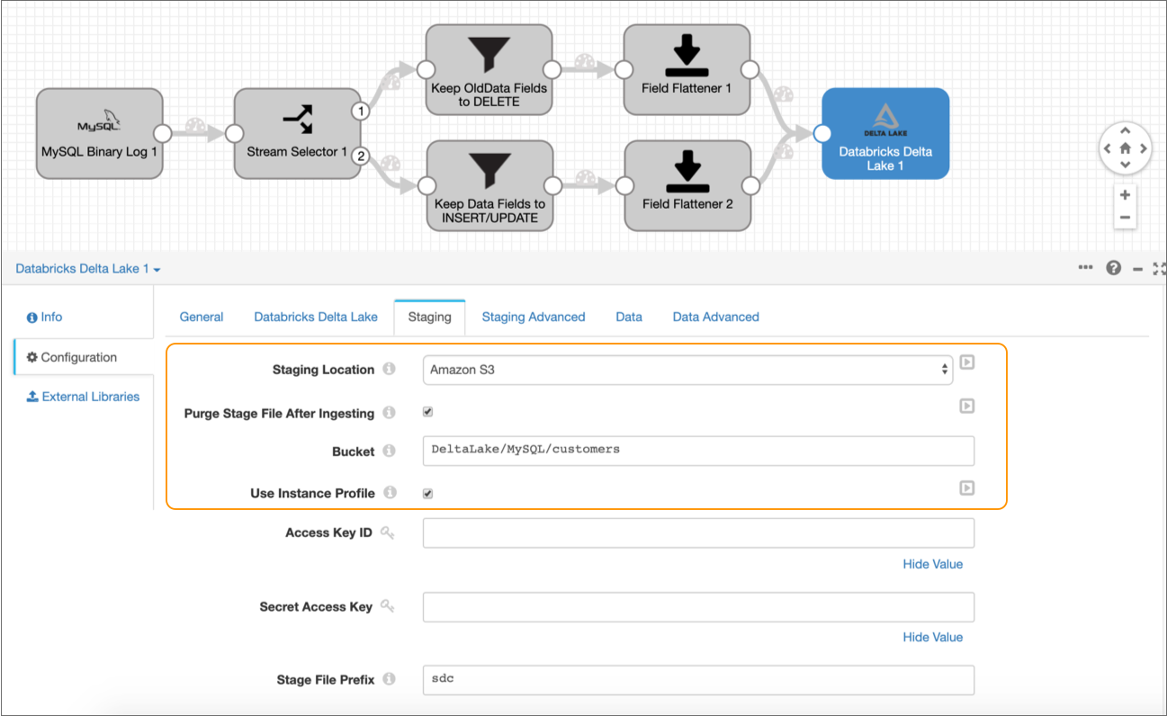Click the Field Flattener 1 stage
This screenshot has width=1167, height=716.
click(x=686, y=70)
